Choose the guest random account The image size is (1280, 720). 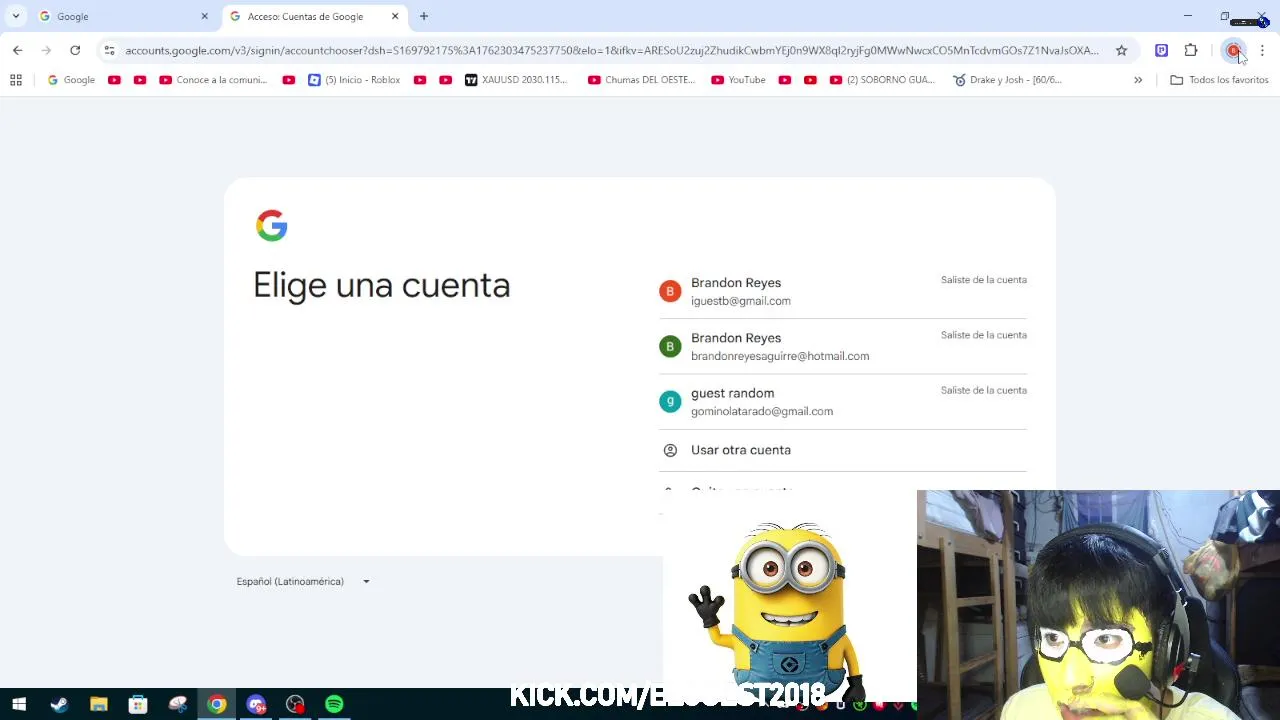tap(843, 401)
